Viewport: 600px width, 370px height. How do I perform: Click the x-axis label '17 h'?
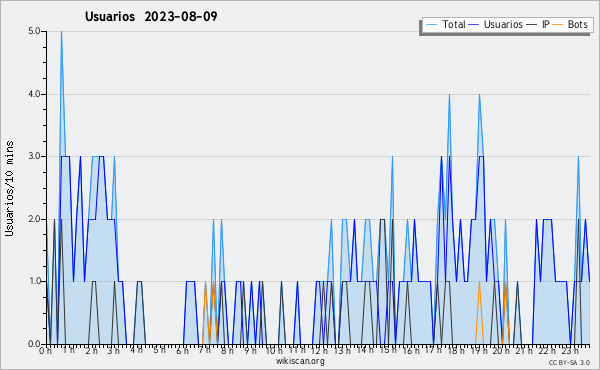click(x=433, y=350)
